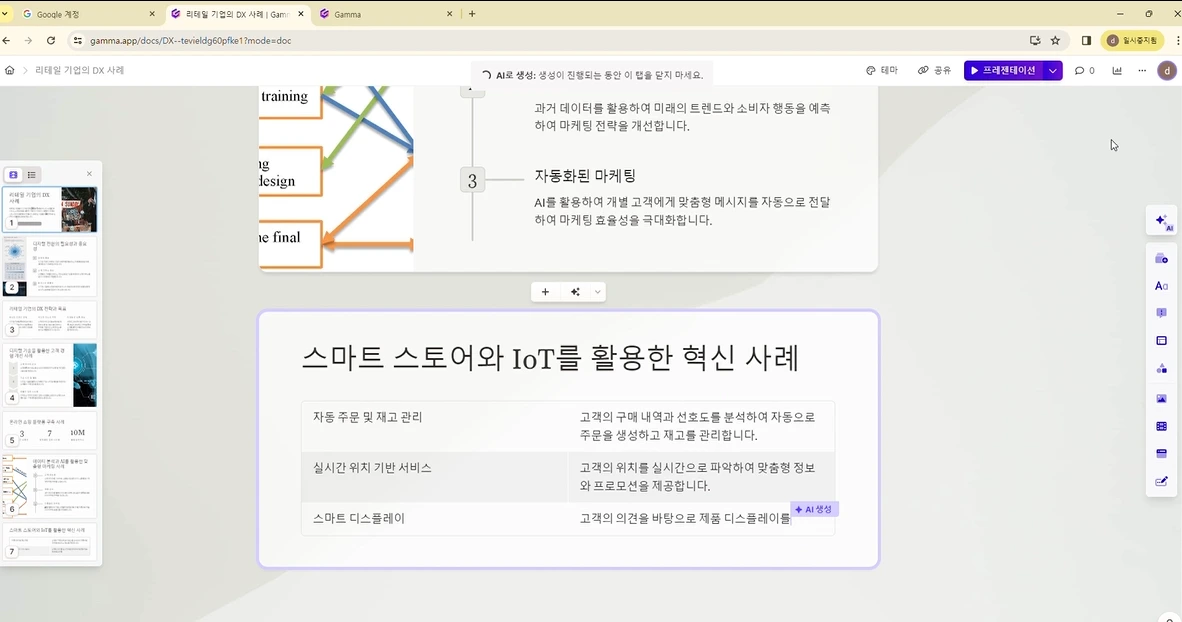Click the install app icon in address bar
This screenshot has width=1182, height=622.
pyautogui.click(x=1035, y=41)
